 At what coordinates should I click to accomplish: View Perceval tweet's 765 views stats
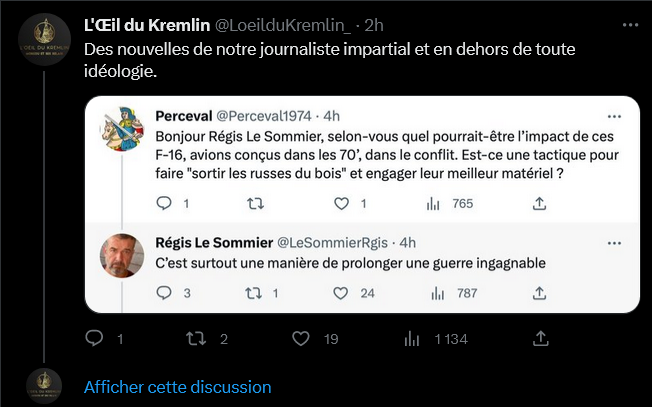pos(434,203)
